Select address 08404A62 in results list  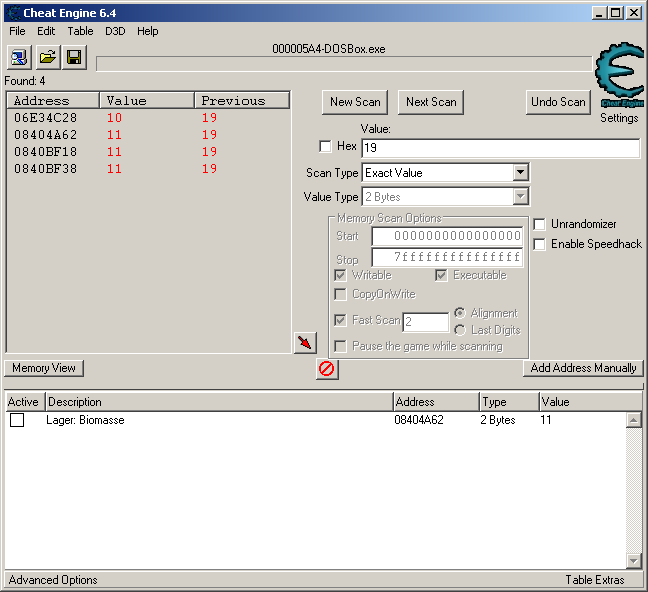(45, 135)
